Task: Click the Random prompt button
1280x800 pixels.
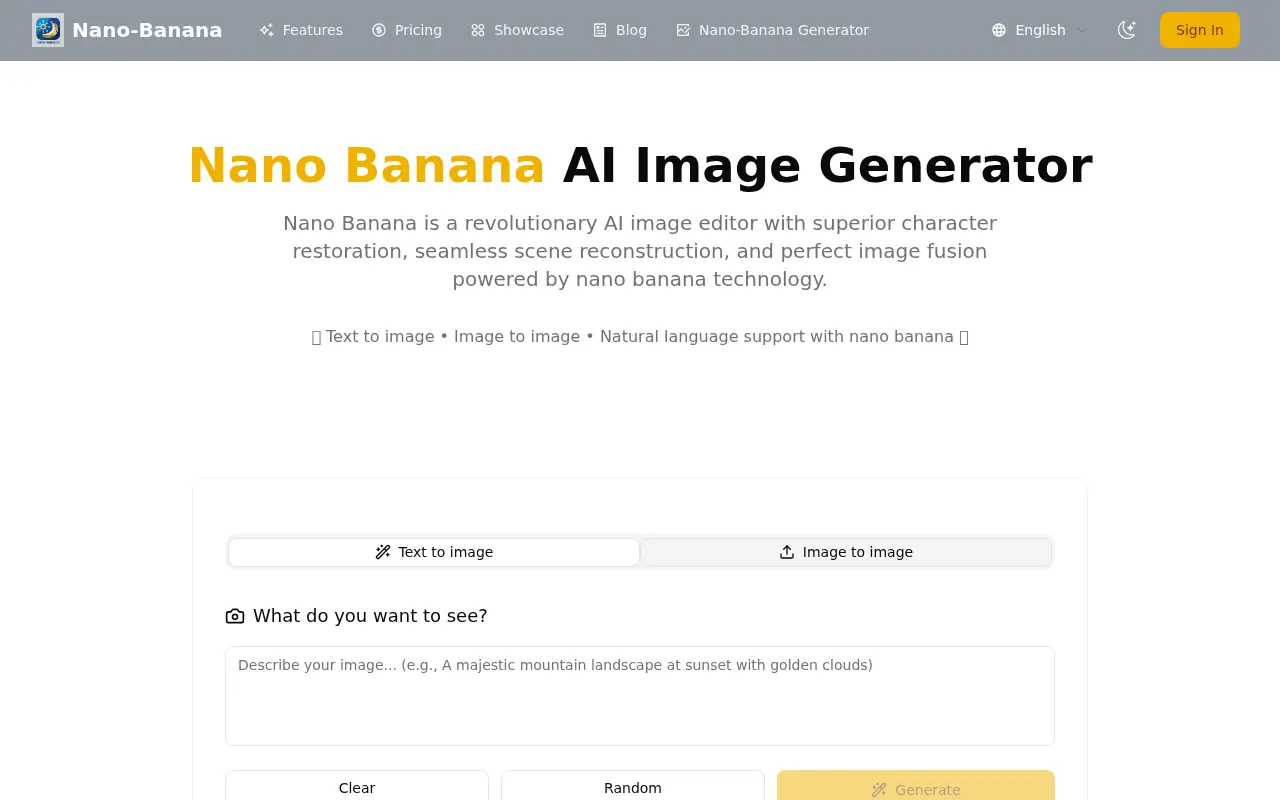Action: [632, 788]
